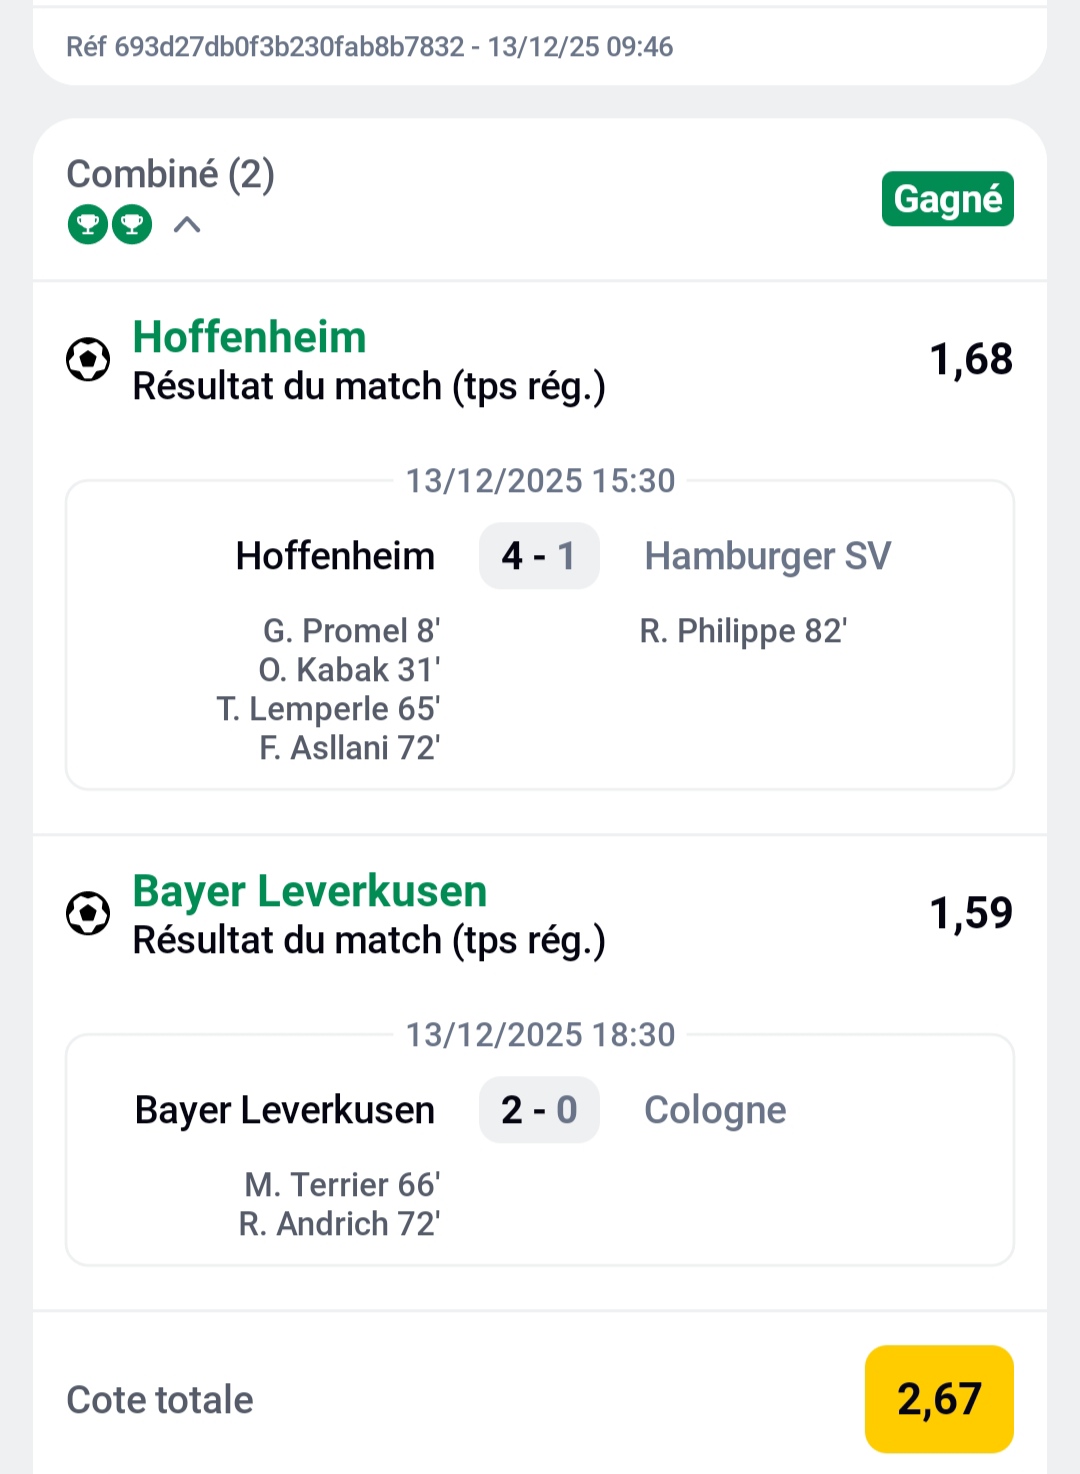The width and height of the screenshot is (1080, 1474).
Task: Tap the 2 - 0 score box
Action: pyautogui.click(x=539, y=1110)
